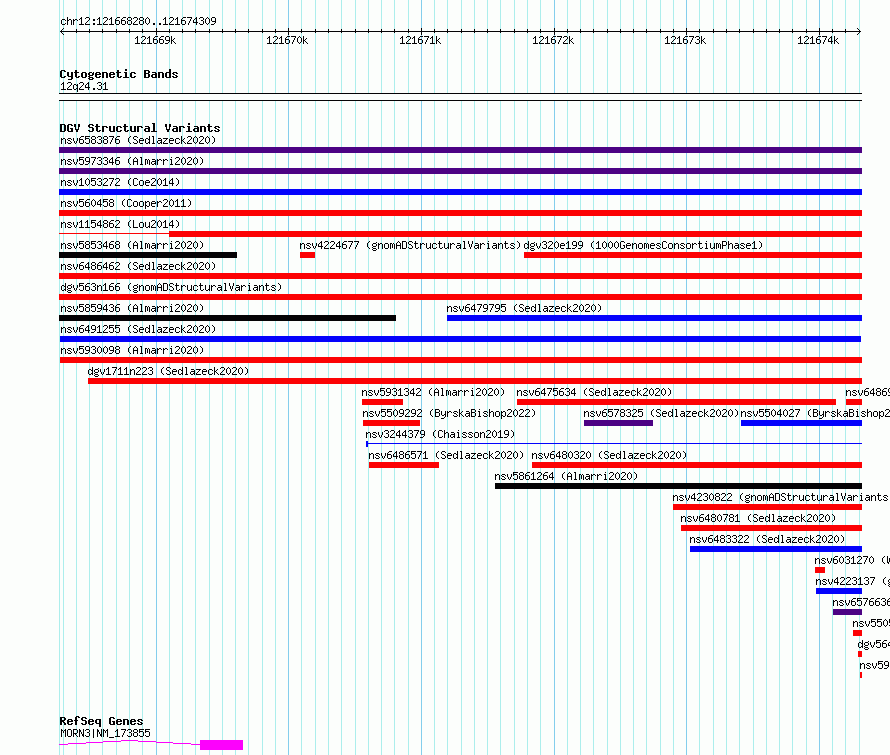Click the 121672k ruler position
890x755 pixels.
[553, 40]
